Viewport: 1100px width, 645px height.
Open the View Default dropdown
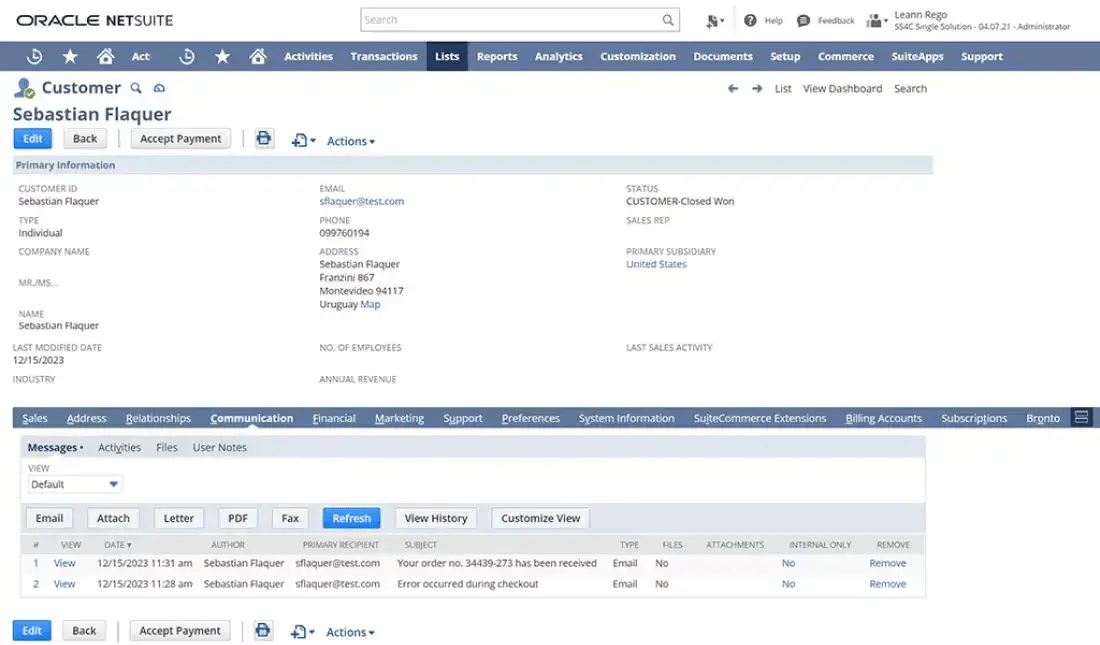[75, 483]
